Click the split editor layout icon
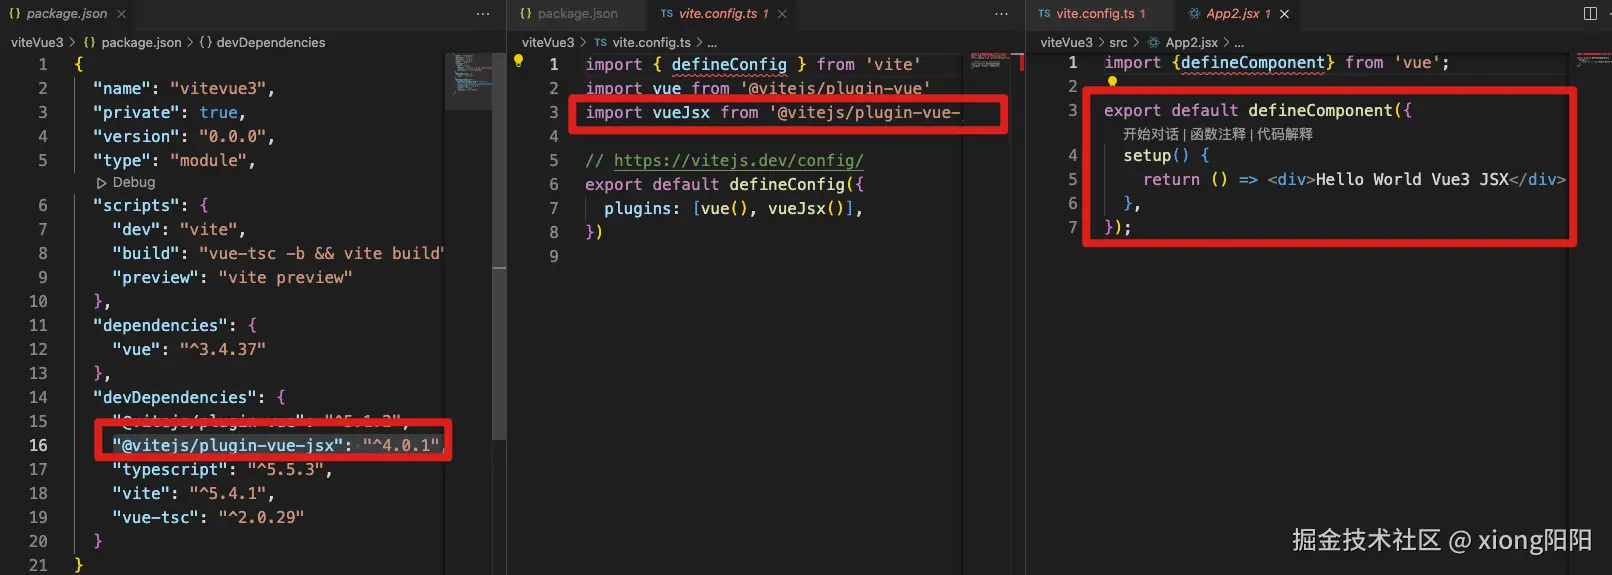The image size is (1612, 575). (x=1590, y=14)
